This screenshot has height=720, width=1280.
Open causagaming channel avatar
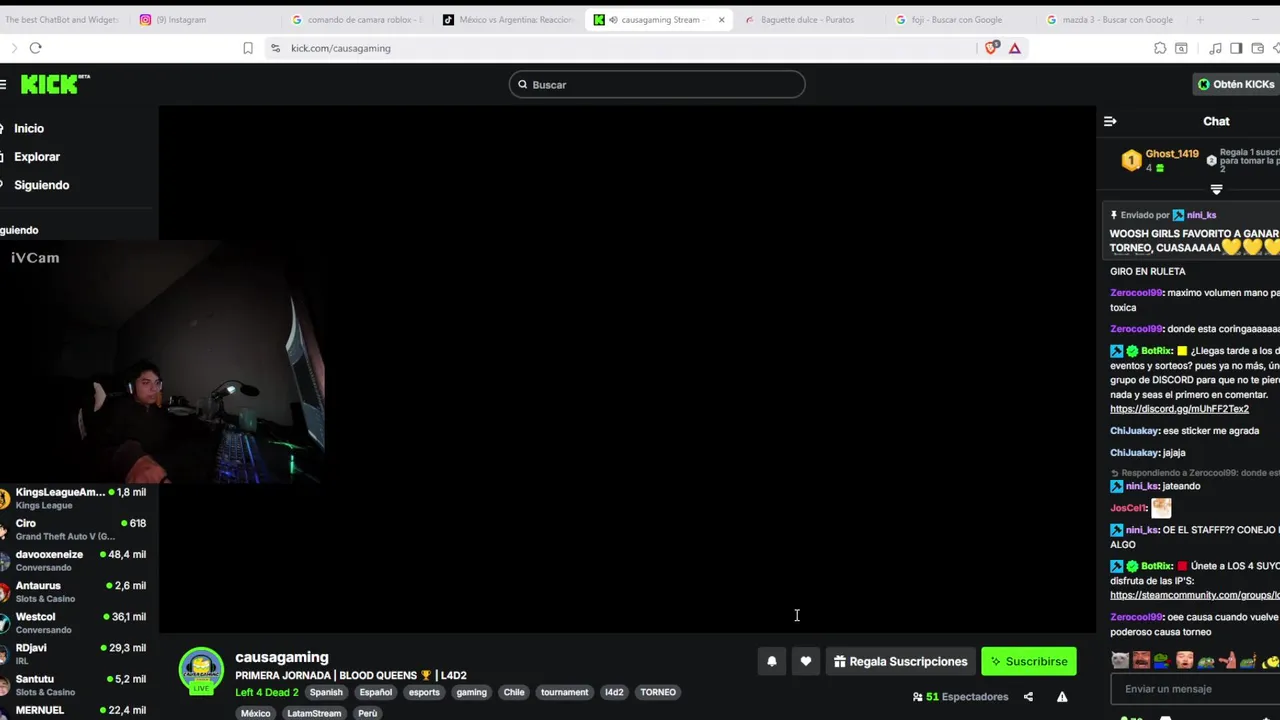click(x=201, y=670)
